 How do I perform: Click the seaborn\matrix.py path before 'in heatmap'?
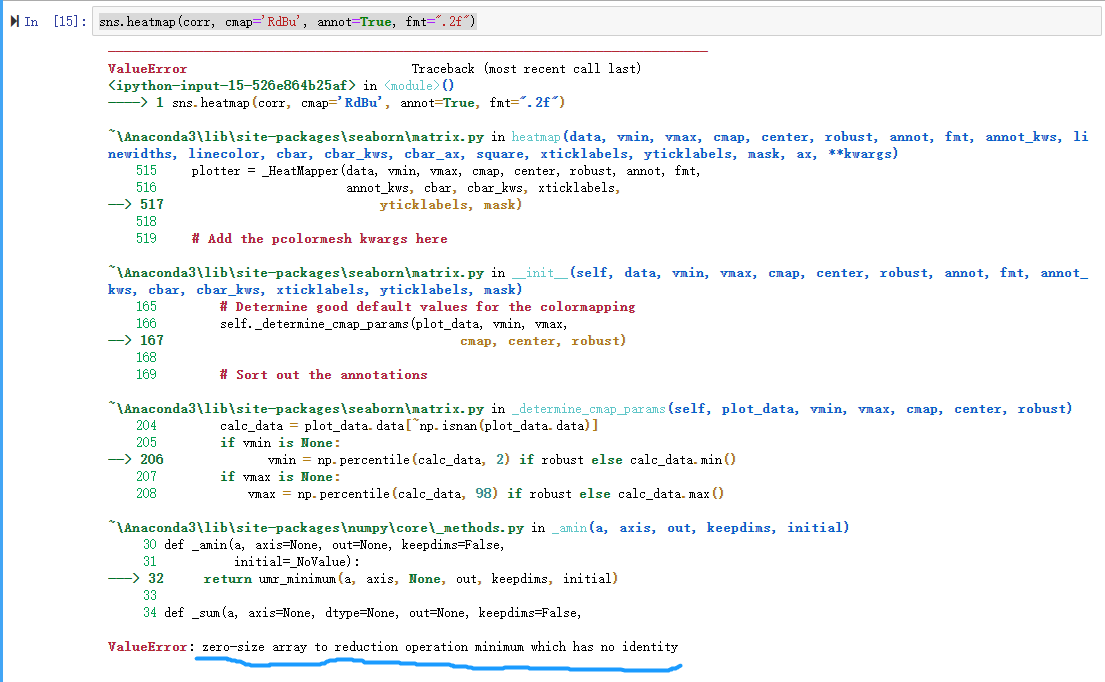[296, 137]
